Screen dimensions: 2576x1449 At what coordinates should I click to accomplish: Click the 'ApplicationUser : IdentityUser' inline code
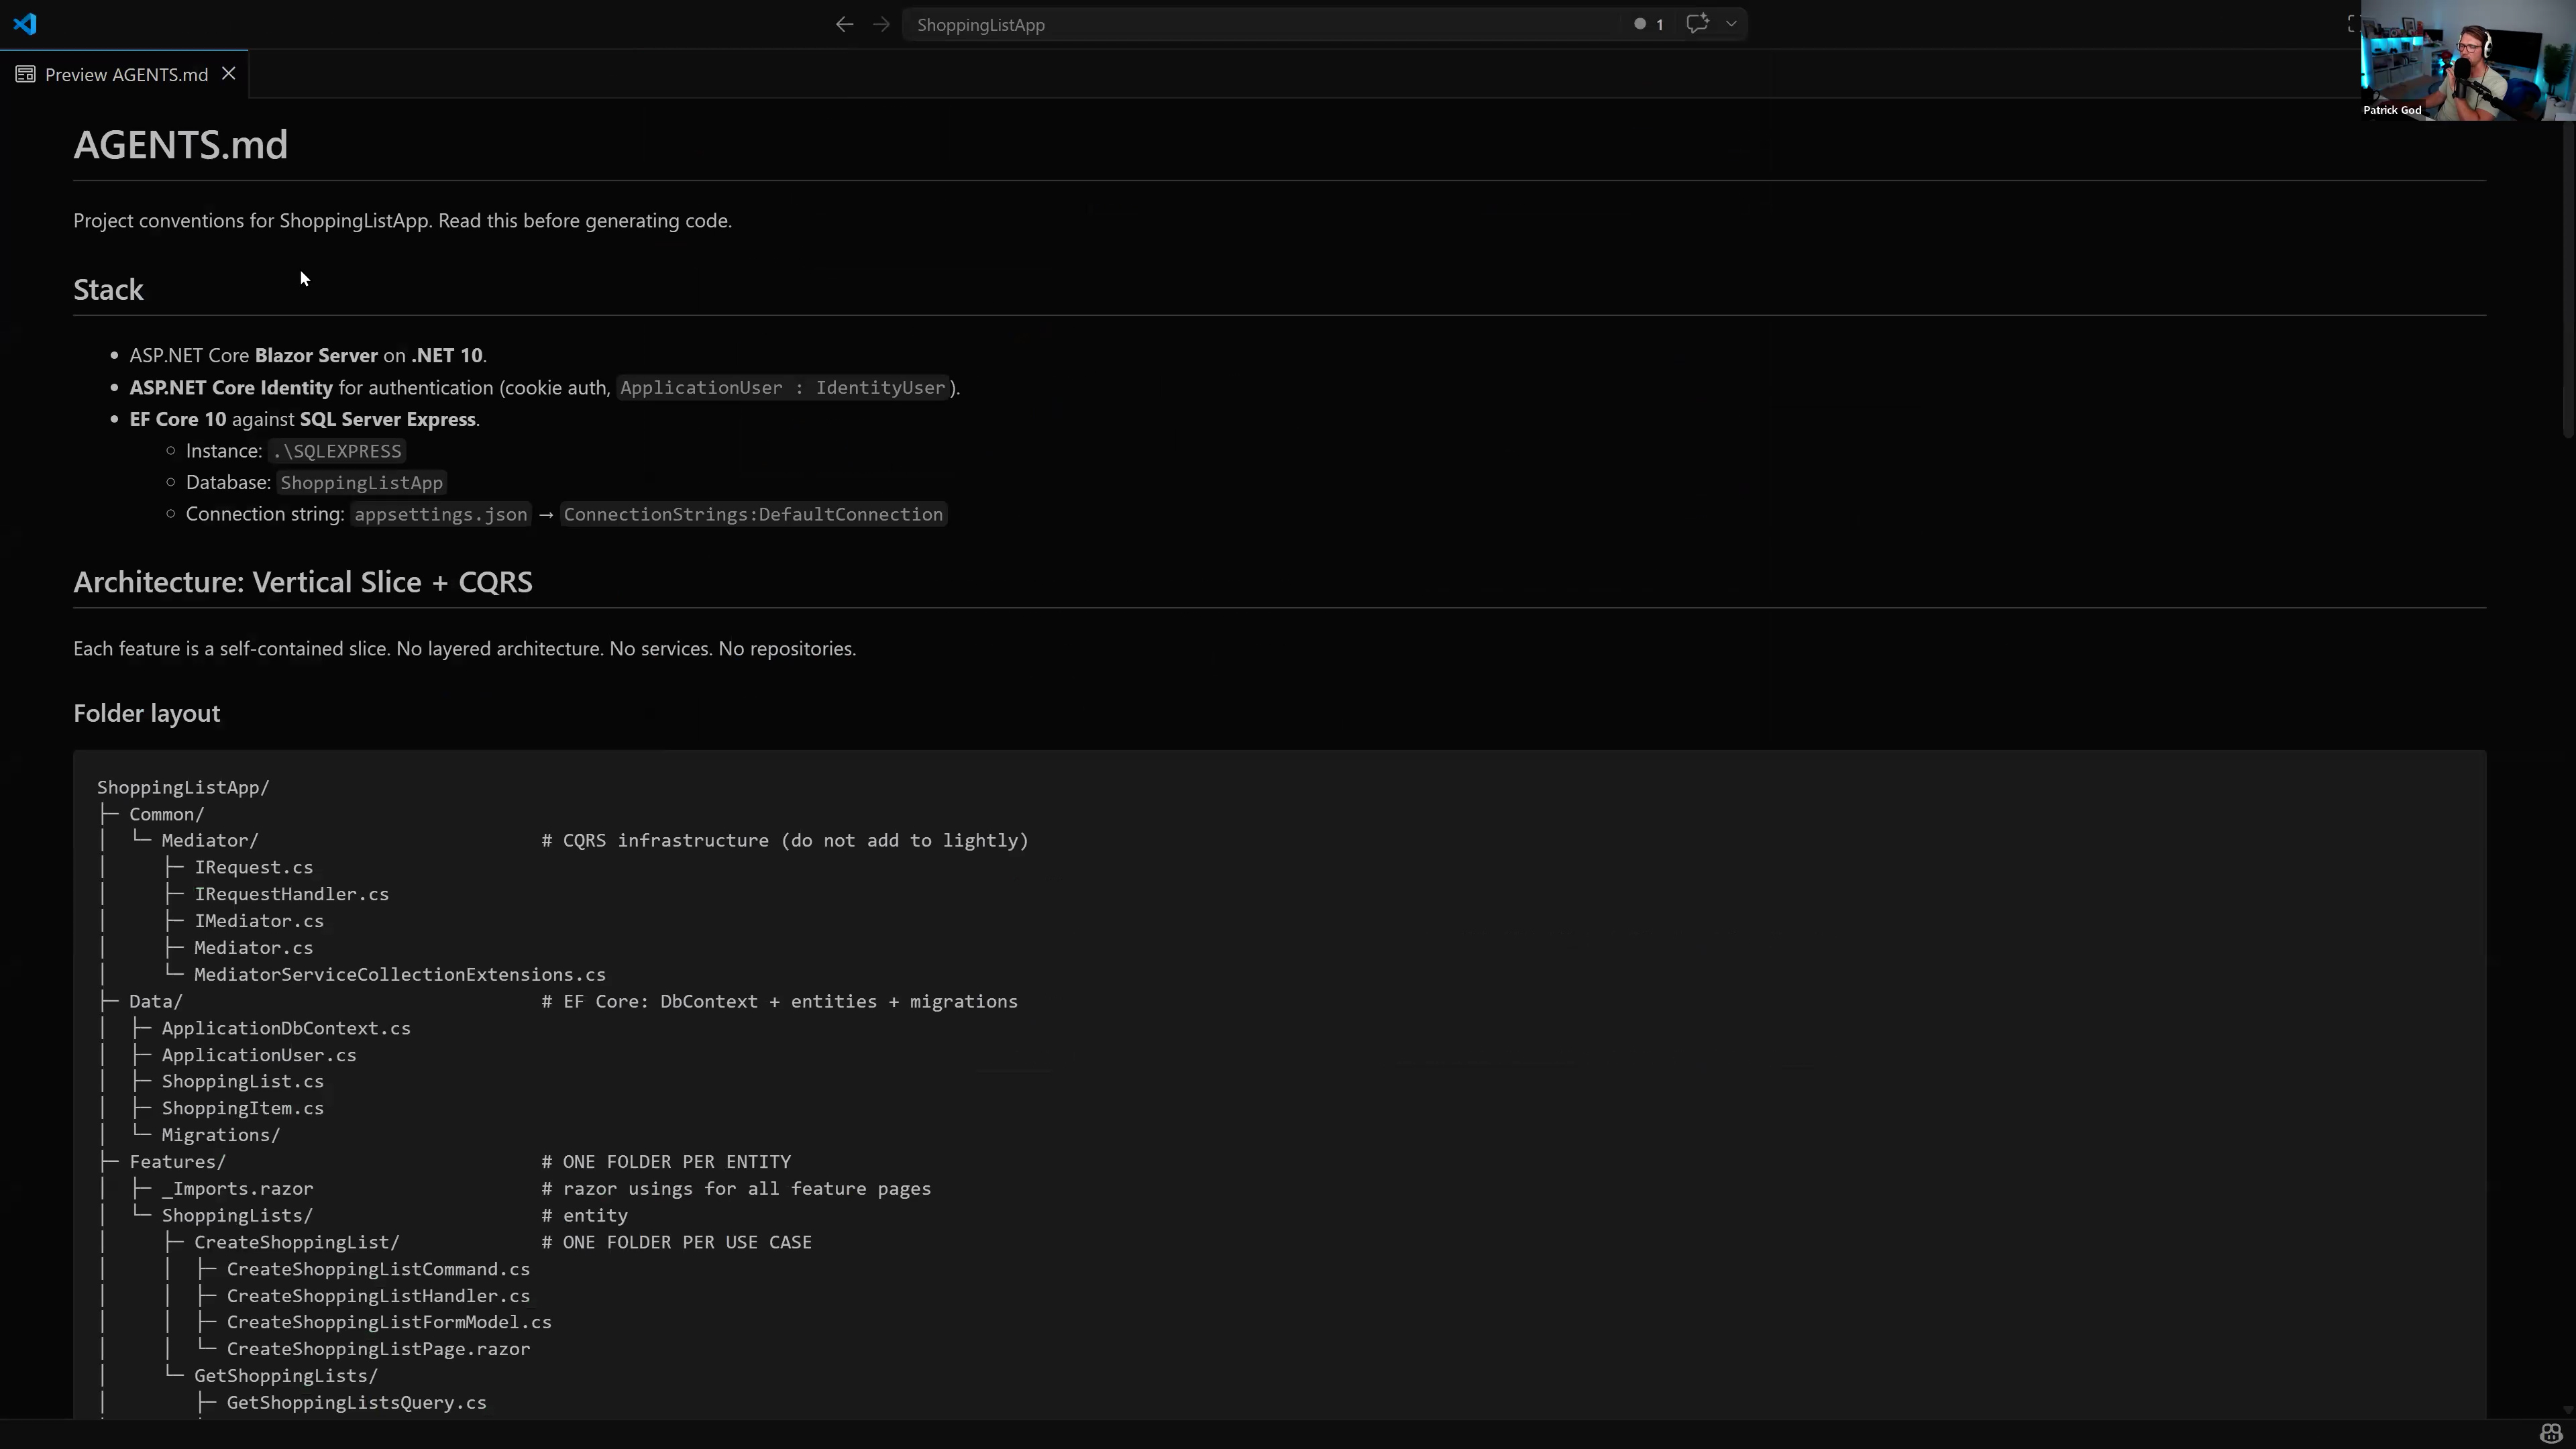[782, 387]
